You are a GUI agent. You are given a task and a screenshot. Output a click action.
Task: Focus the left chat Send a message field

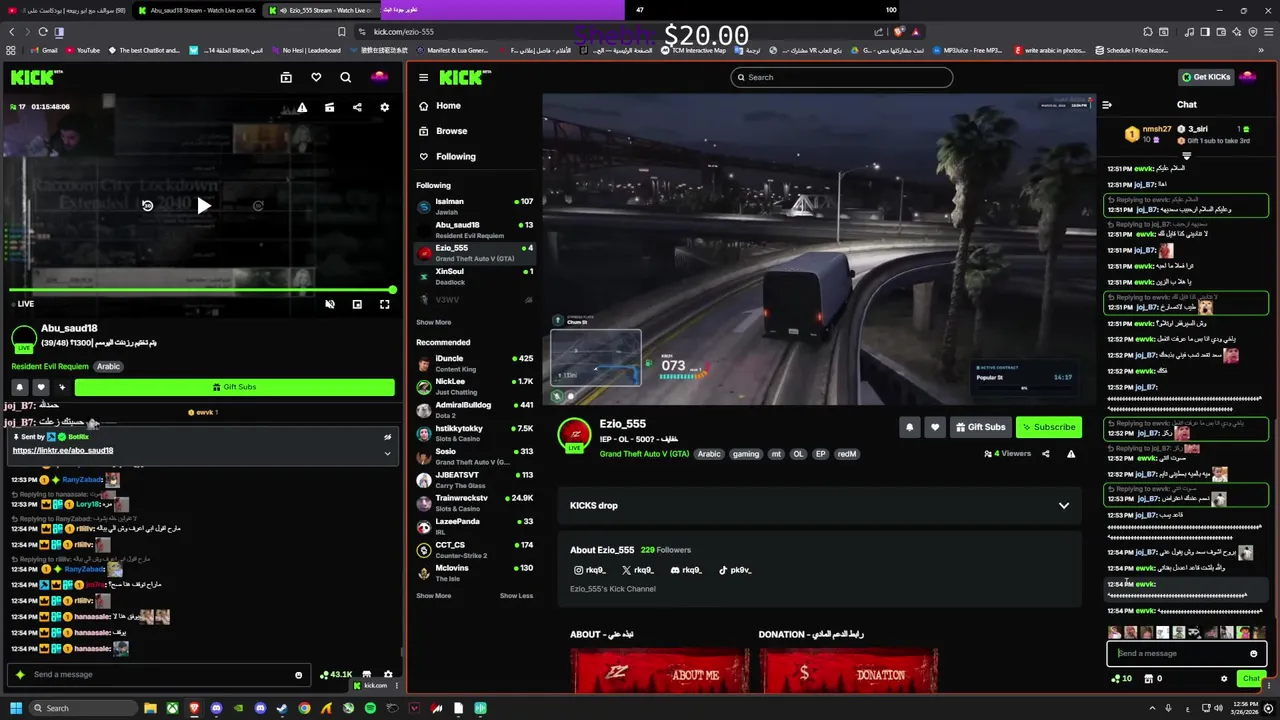point(160,674)
